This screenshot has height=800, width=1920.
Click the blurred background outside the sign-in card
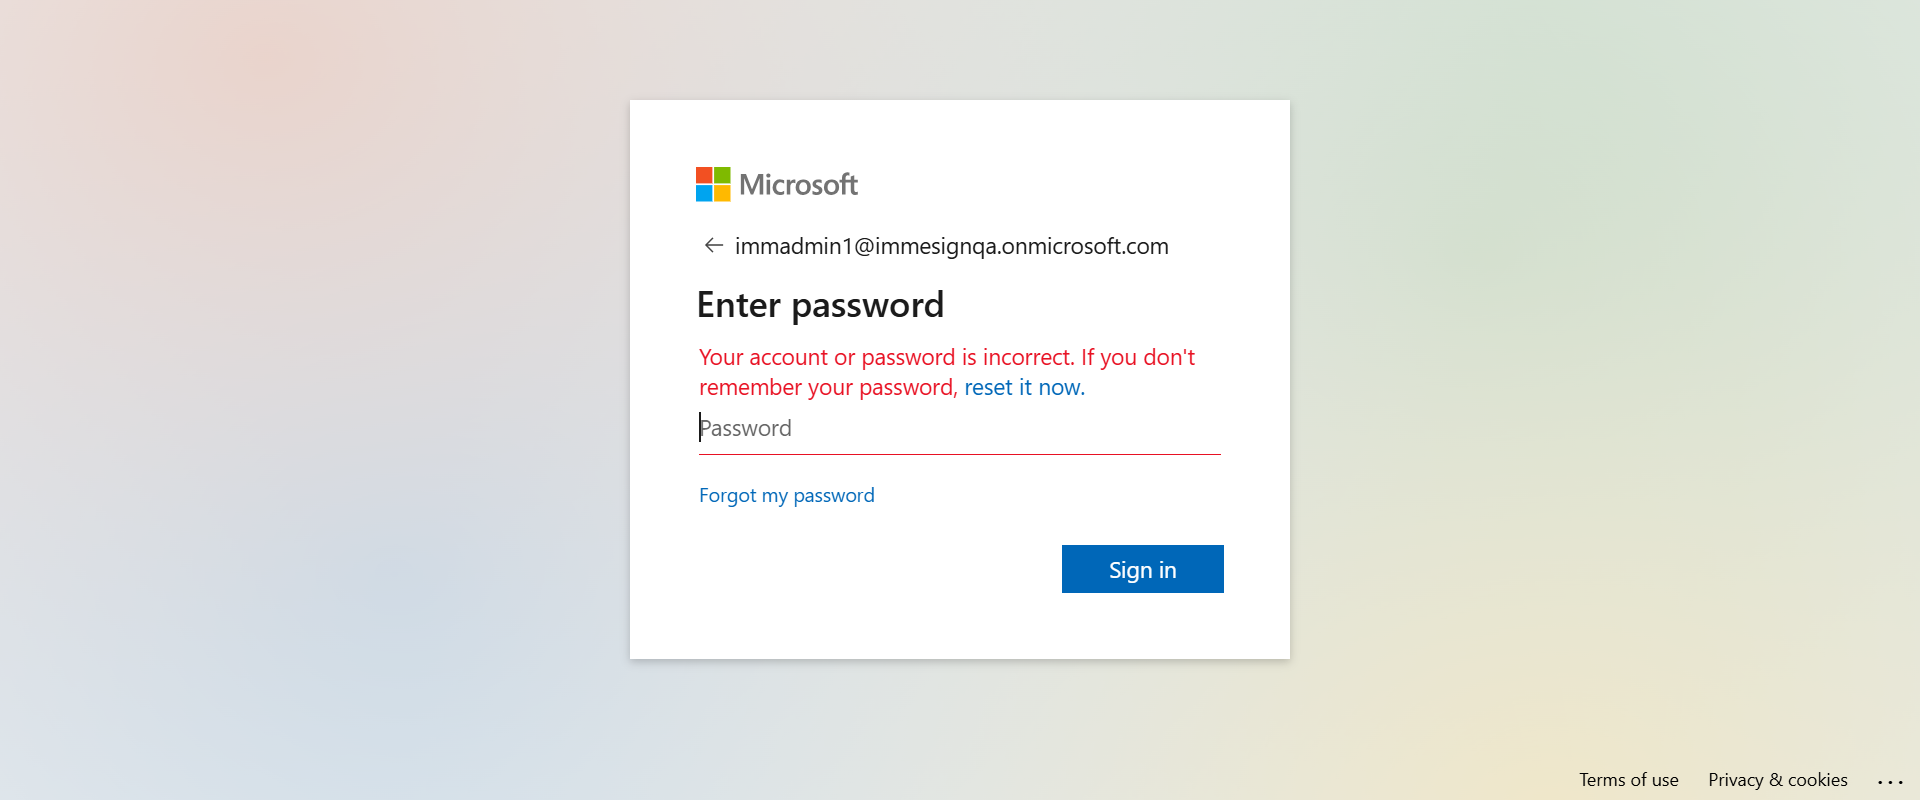point(300,400)
